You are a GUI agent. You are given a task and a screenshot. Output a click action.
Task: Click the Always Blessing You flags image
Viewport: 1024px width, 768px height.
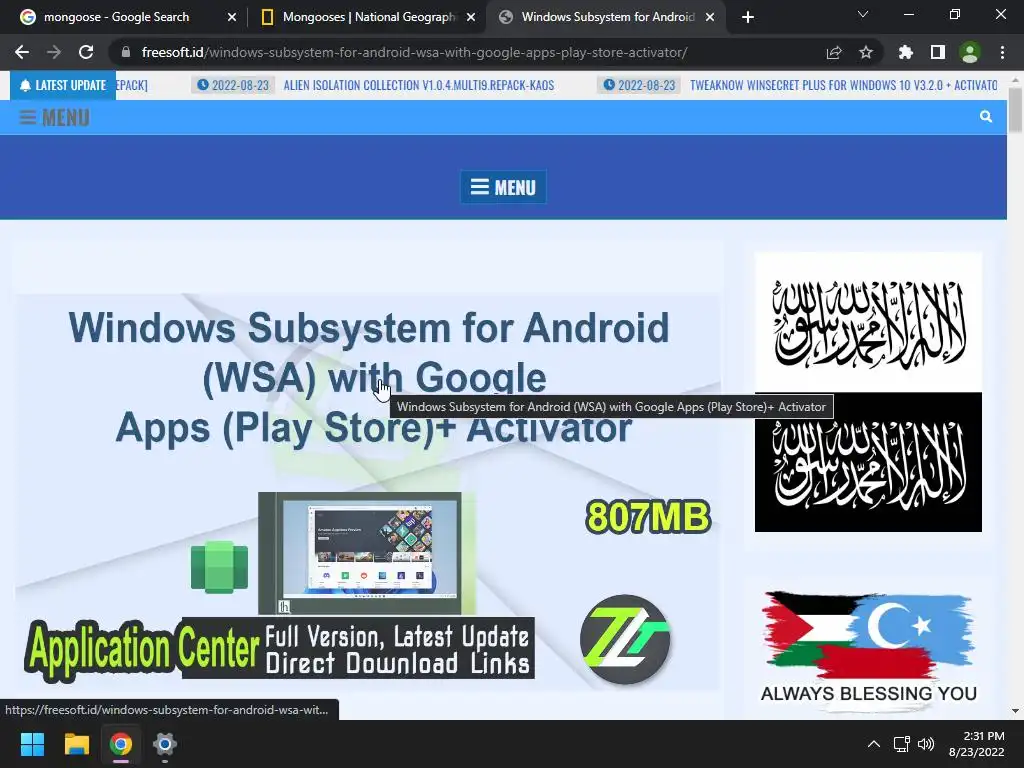point(868,647)
